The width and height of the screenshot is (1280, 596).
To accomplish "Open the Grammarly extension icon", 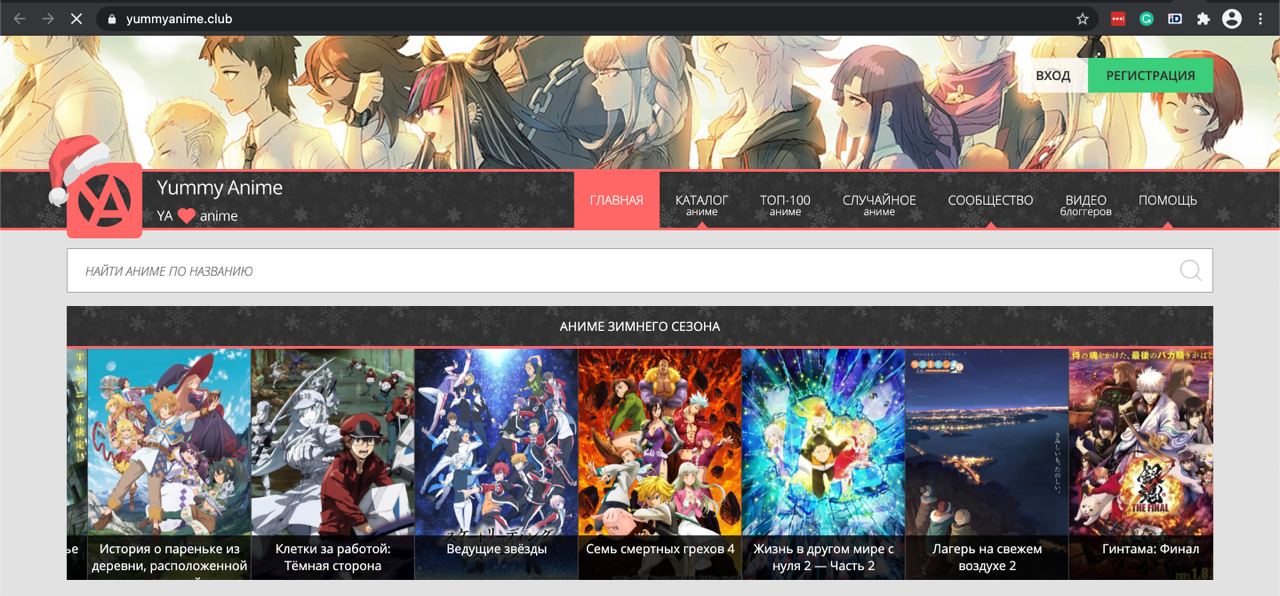I will coord(1147,19).
